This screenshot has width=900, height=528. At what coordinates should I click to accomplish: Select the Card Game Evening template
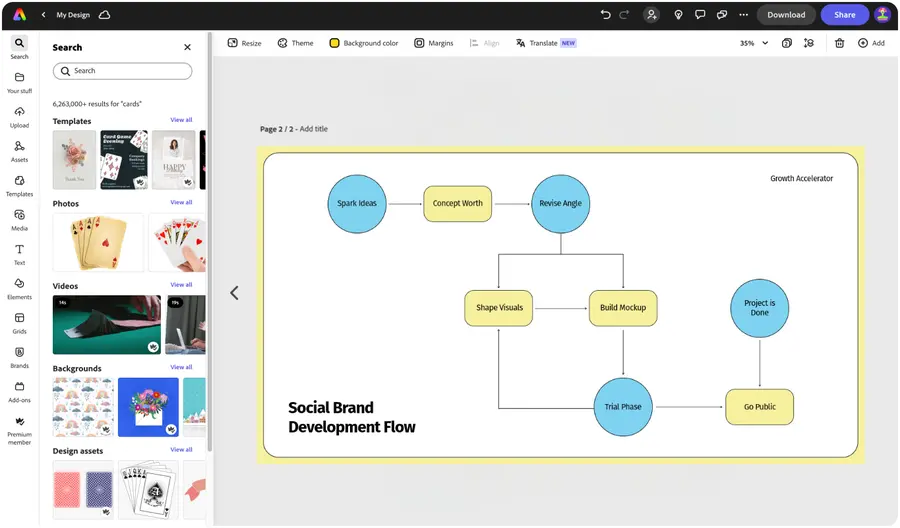click(124, 160)
